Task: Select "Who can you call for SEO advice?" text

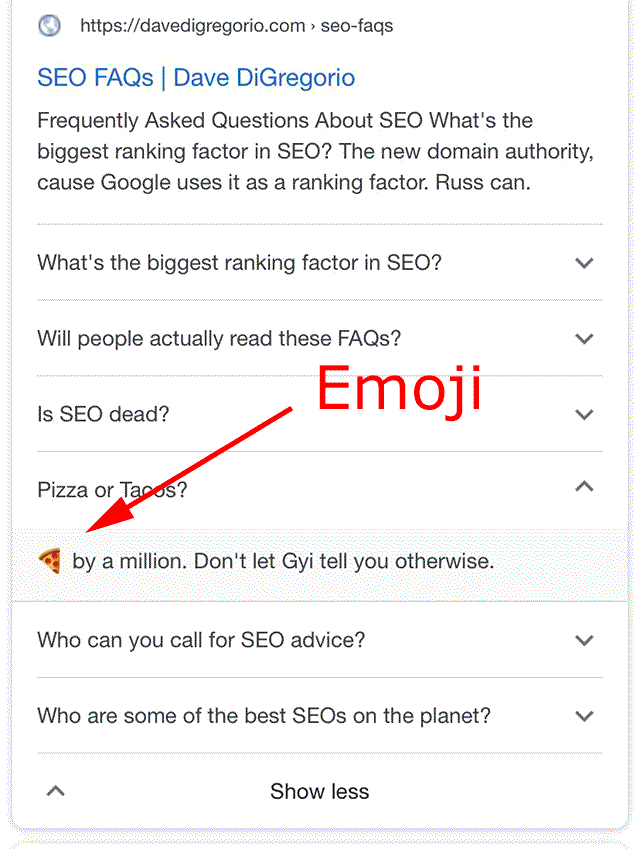Action: pyautogui.click(x=201, y=641)
